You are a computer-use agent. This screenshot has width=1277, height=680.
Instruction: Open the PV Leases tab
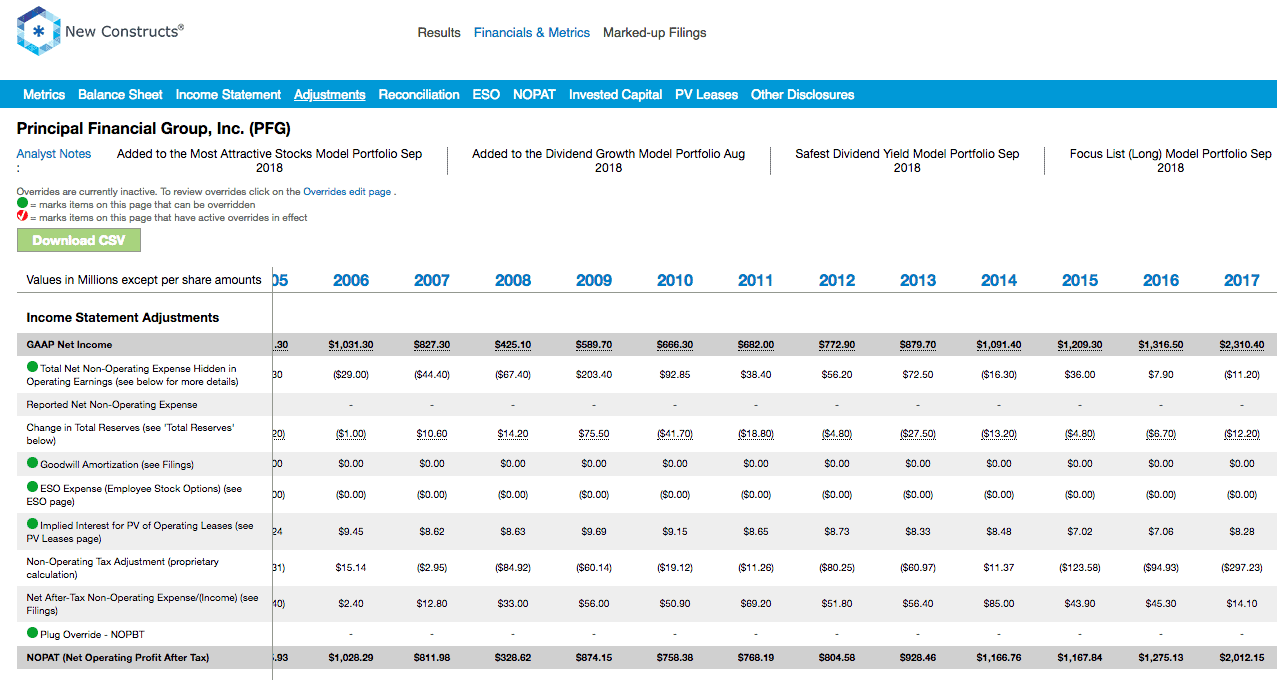706,95
